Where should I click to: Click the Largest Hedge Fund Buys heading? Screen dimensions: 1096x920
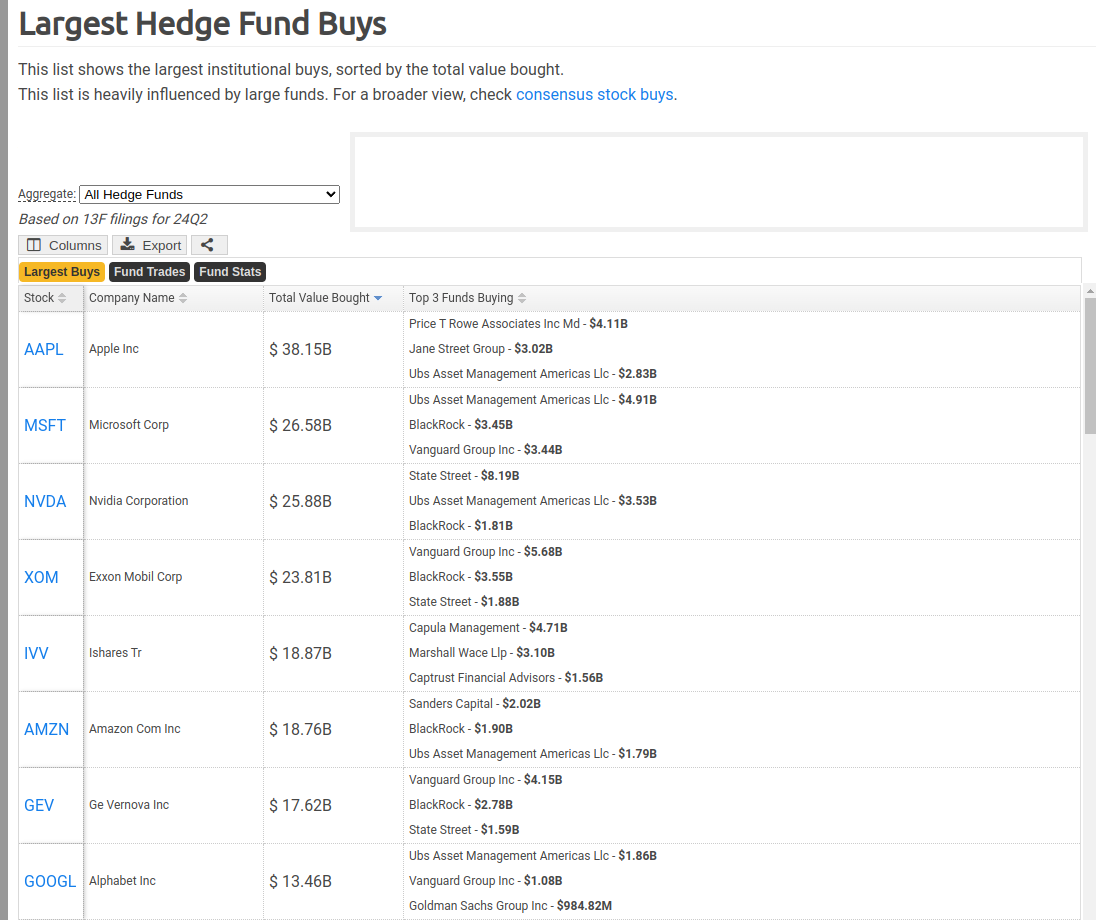(203, 24)
